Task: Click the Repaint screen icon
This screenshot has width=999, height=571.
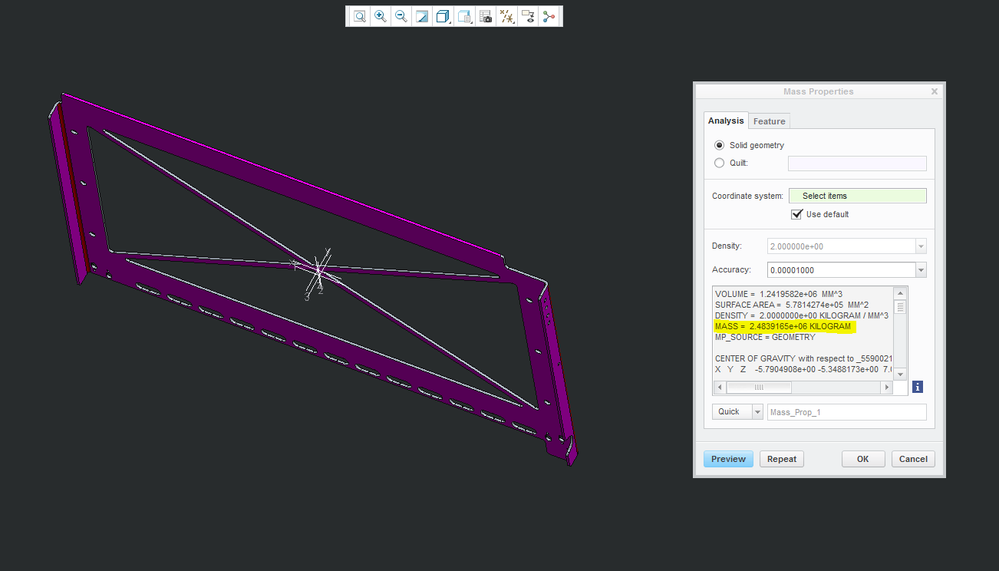Action: (422, 16)
